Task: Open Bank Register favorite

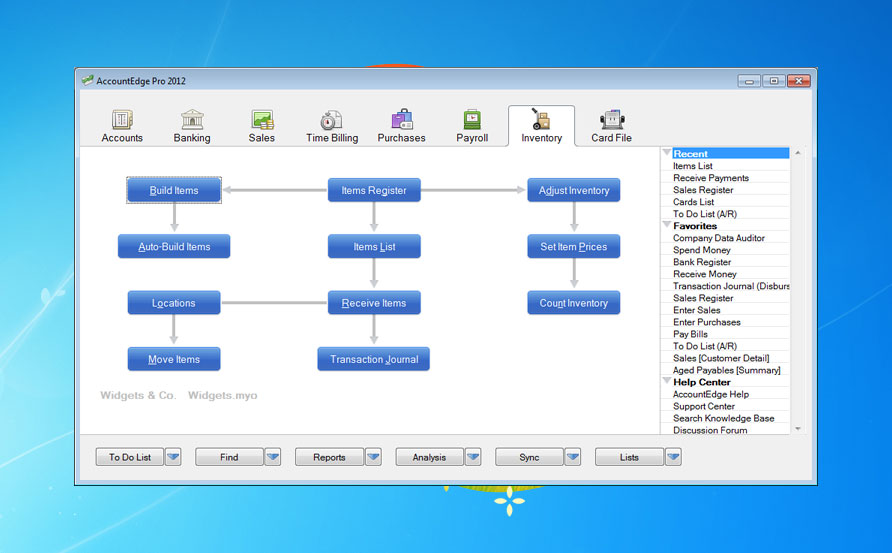Action: (x=702, y=262)
